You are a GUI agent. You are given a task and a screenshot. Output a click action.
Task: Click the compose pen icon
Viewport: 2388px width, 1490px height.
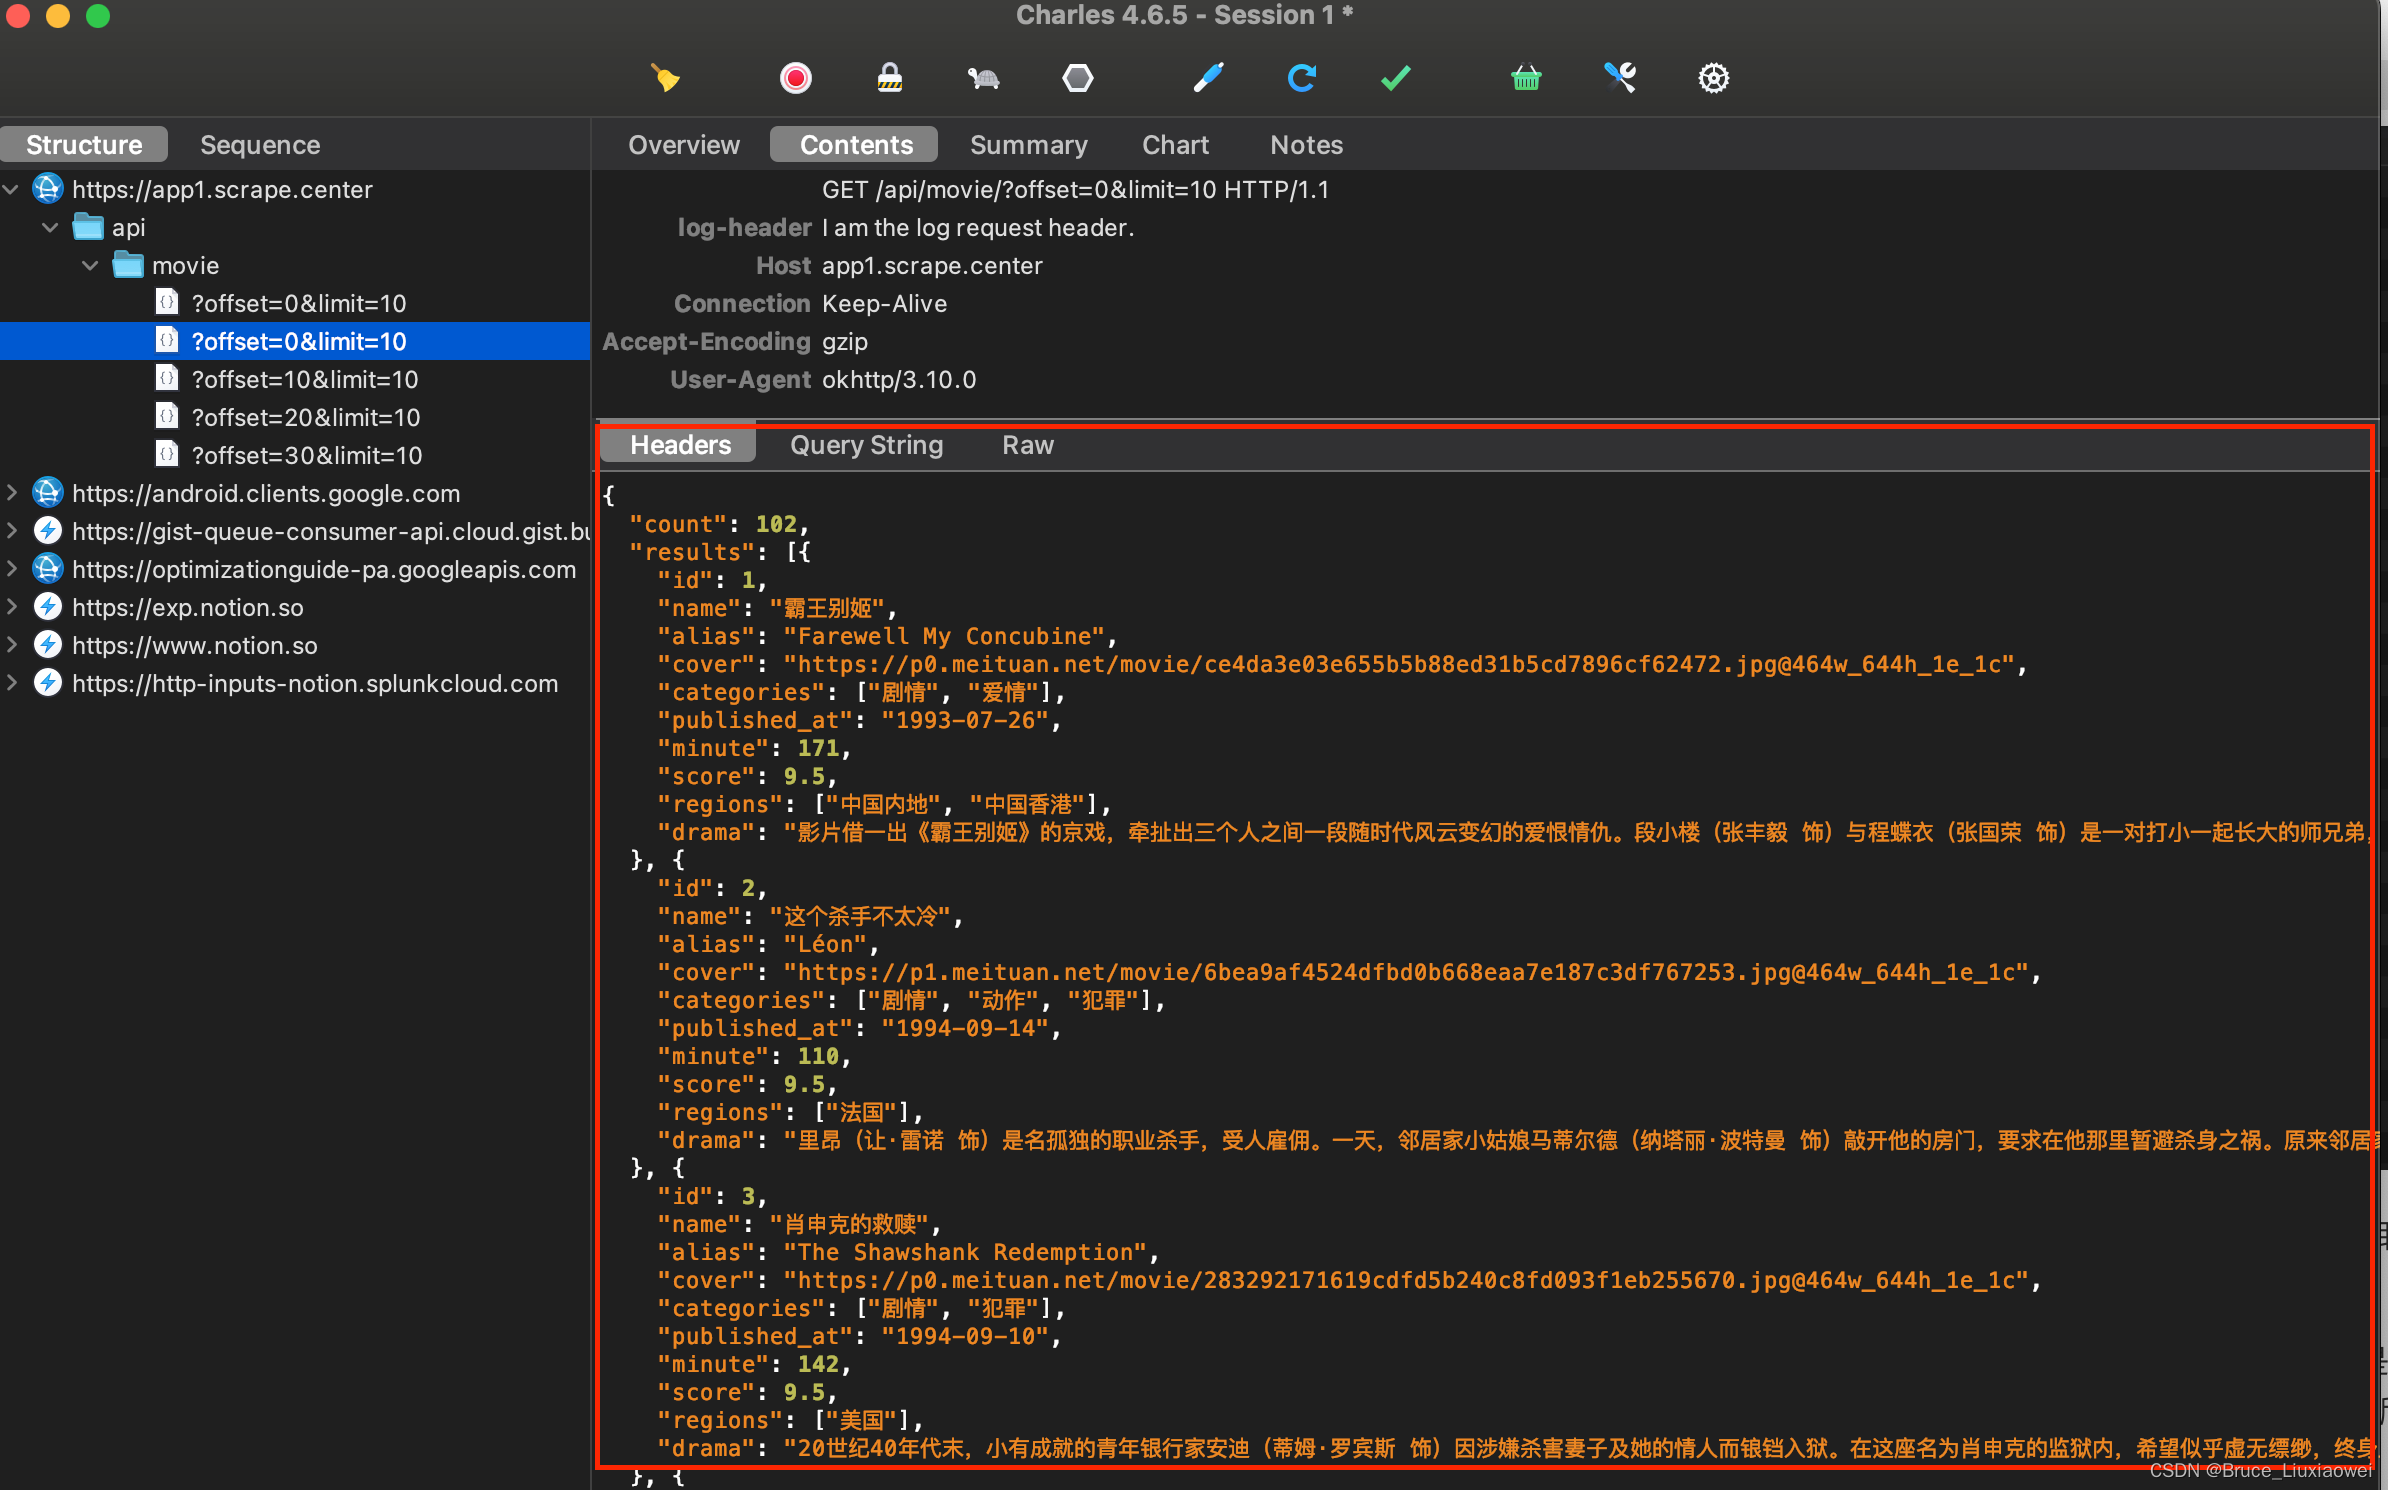(x=1208, y=78)
